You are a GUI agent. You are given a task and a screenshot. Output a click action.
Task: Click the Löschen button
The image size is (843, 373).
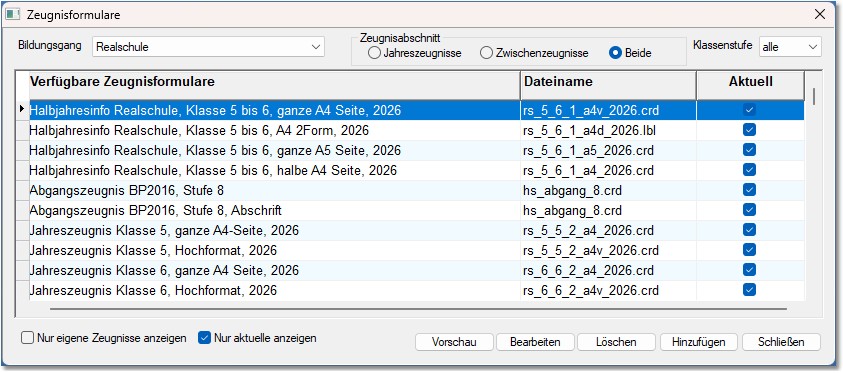coord(616,342)
